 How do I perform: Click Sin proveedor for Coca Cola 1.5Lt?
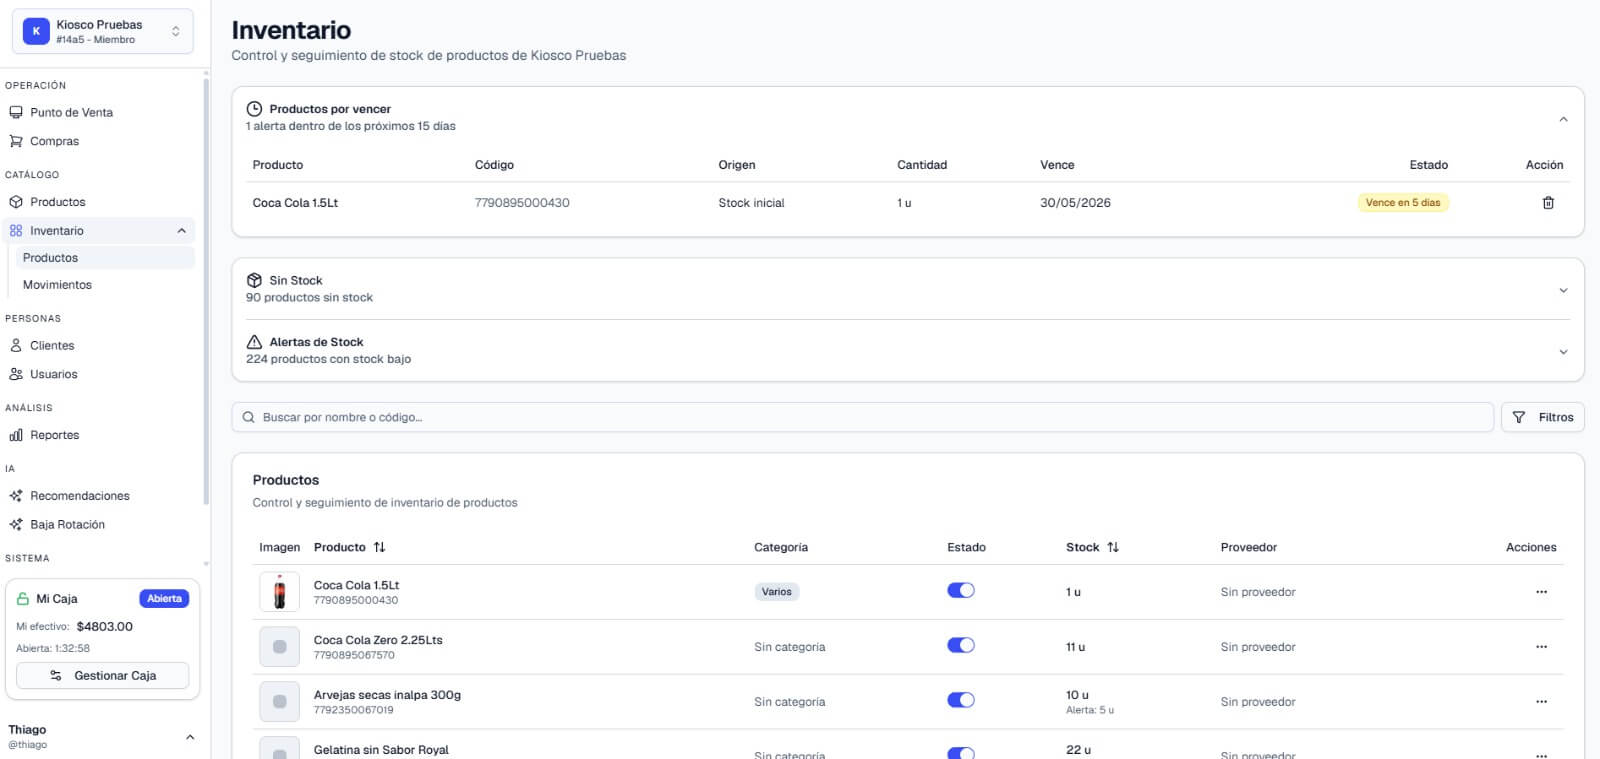tap(1258, 593)
